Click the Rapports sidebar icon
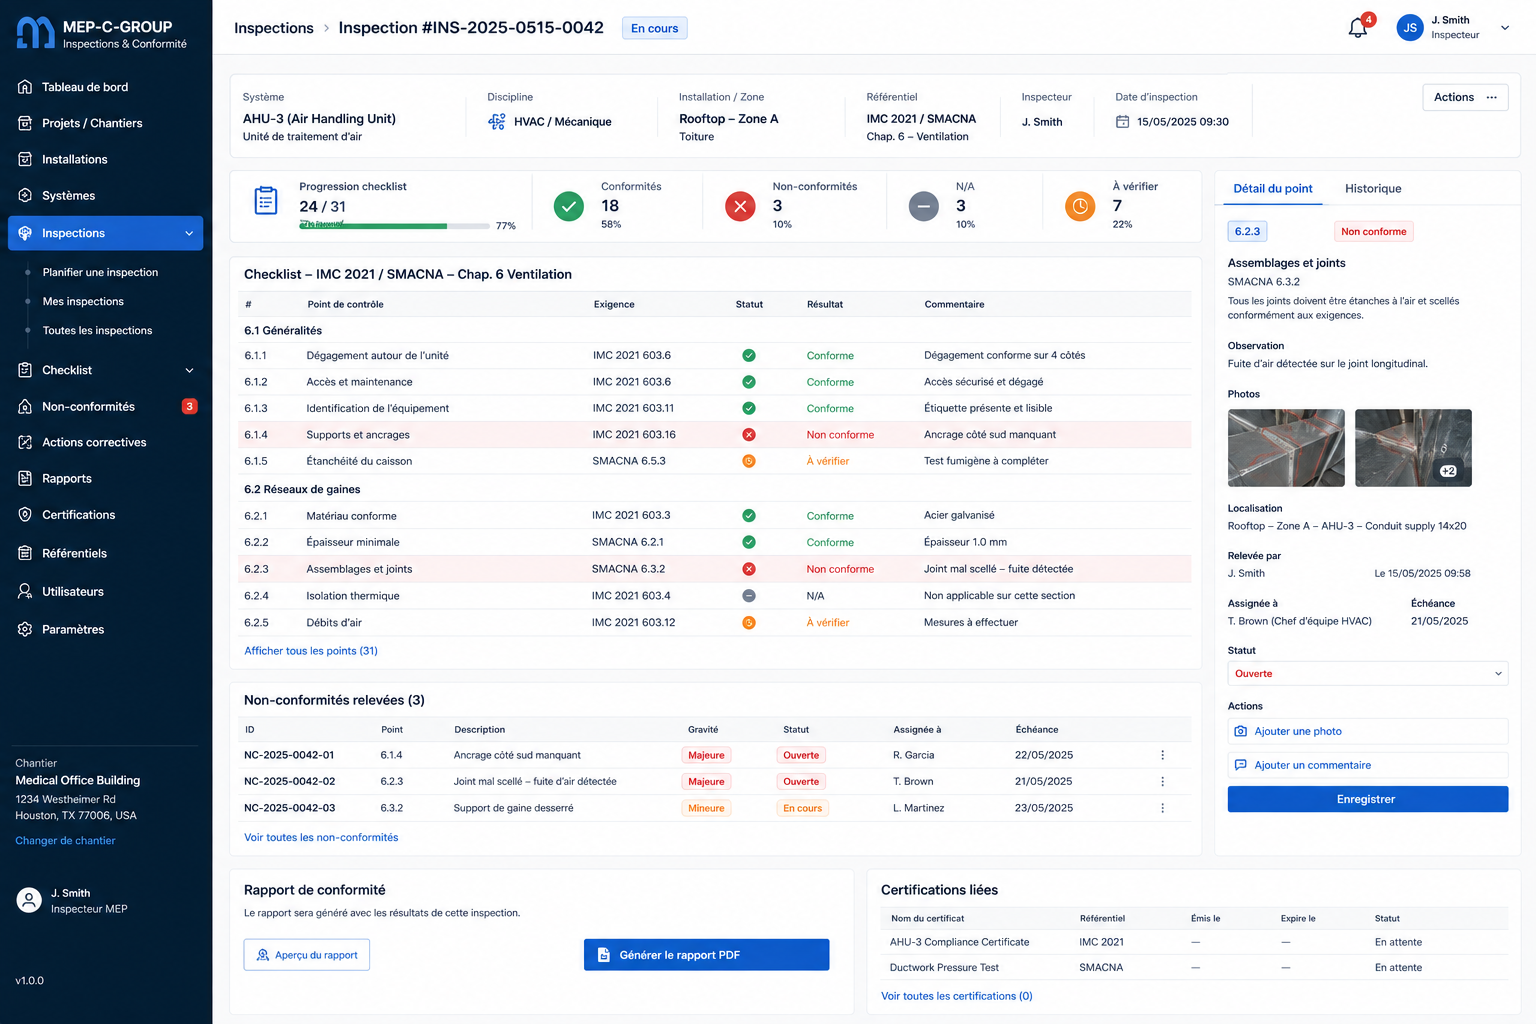The width and height of the screenshot is (1536, 1024). (25, 478)
